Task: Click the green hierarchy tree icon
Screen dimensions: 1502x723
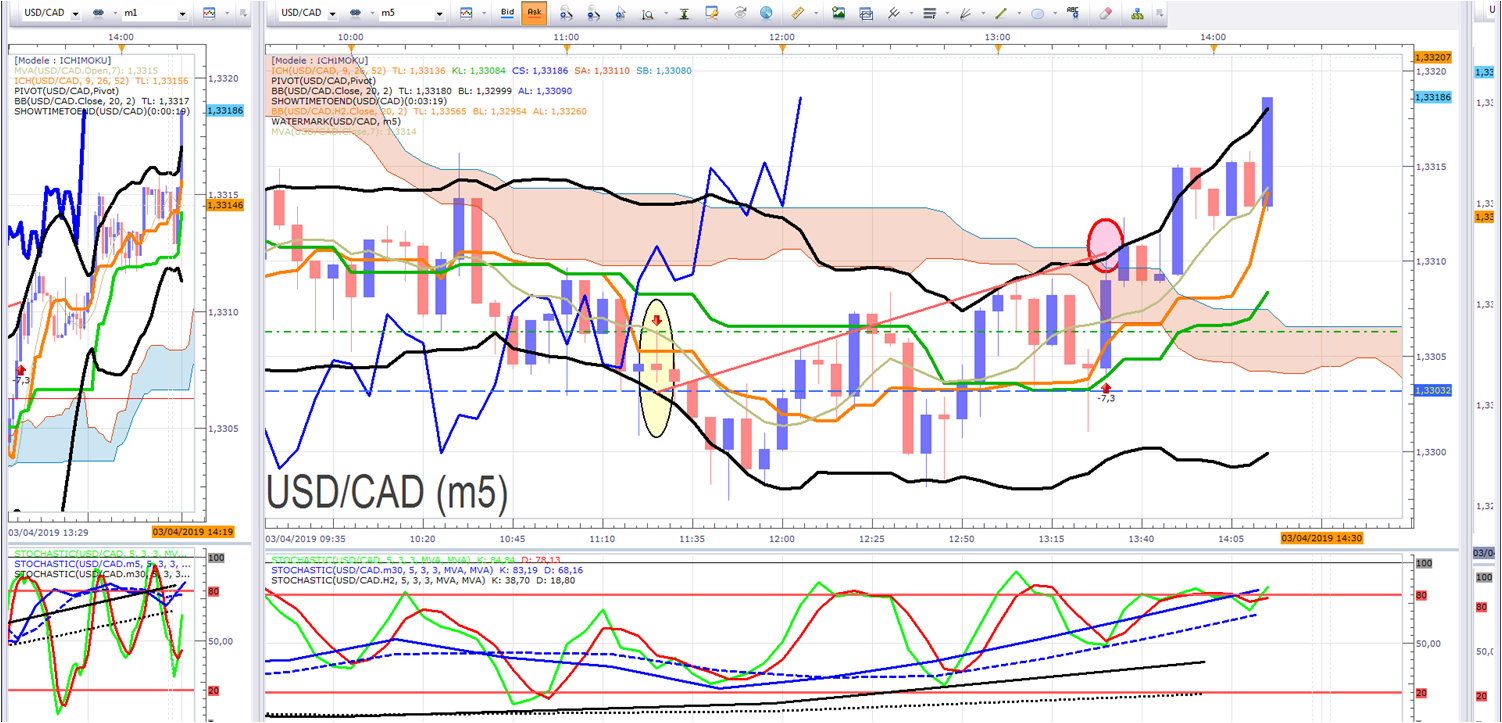Action: click(x=1137, y=14)
